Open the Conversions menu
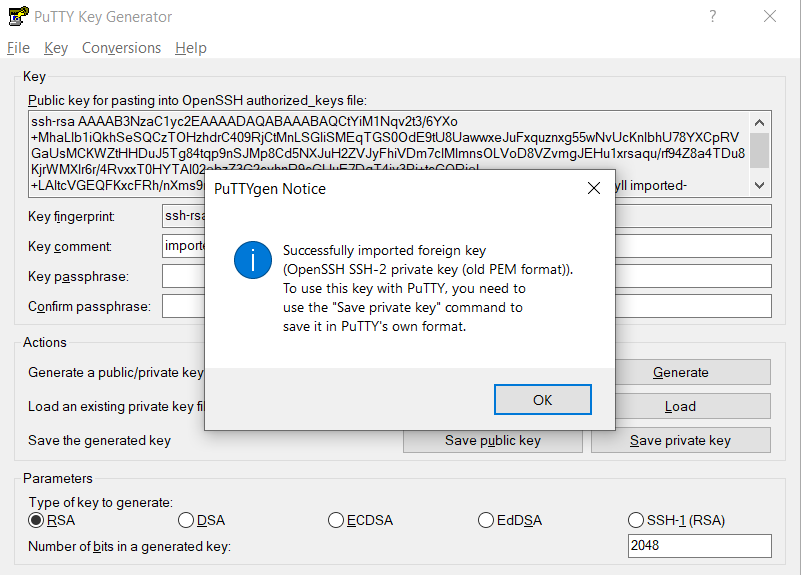Screen dimensions: 801x575 122,48
